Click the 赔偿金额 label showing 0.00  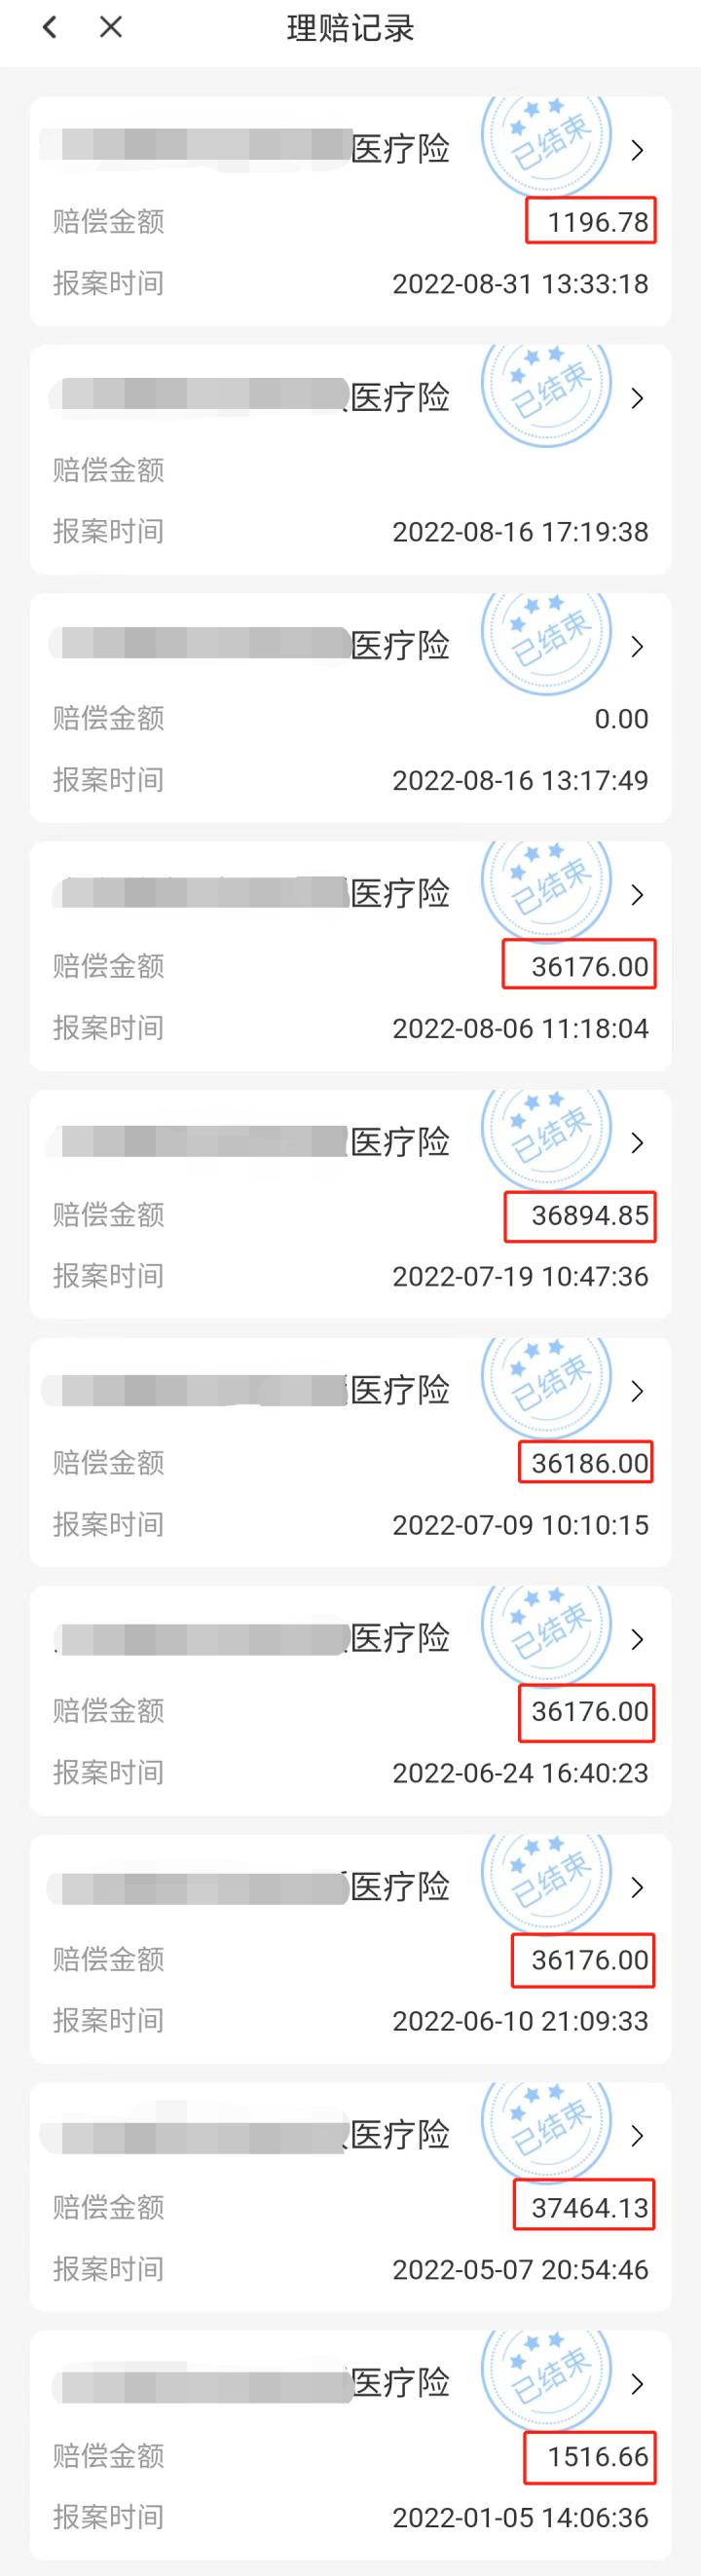click(108, 719)
